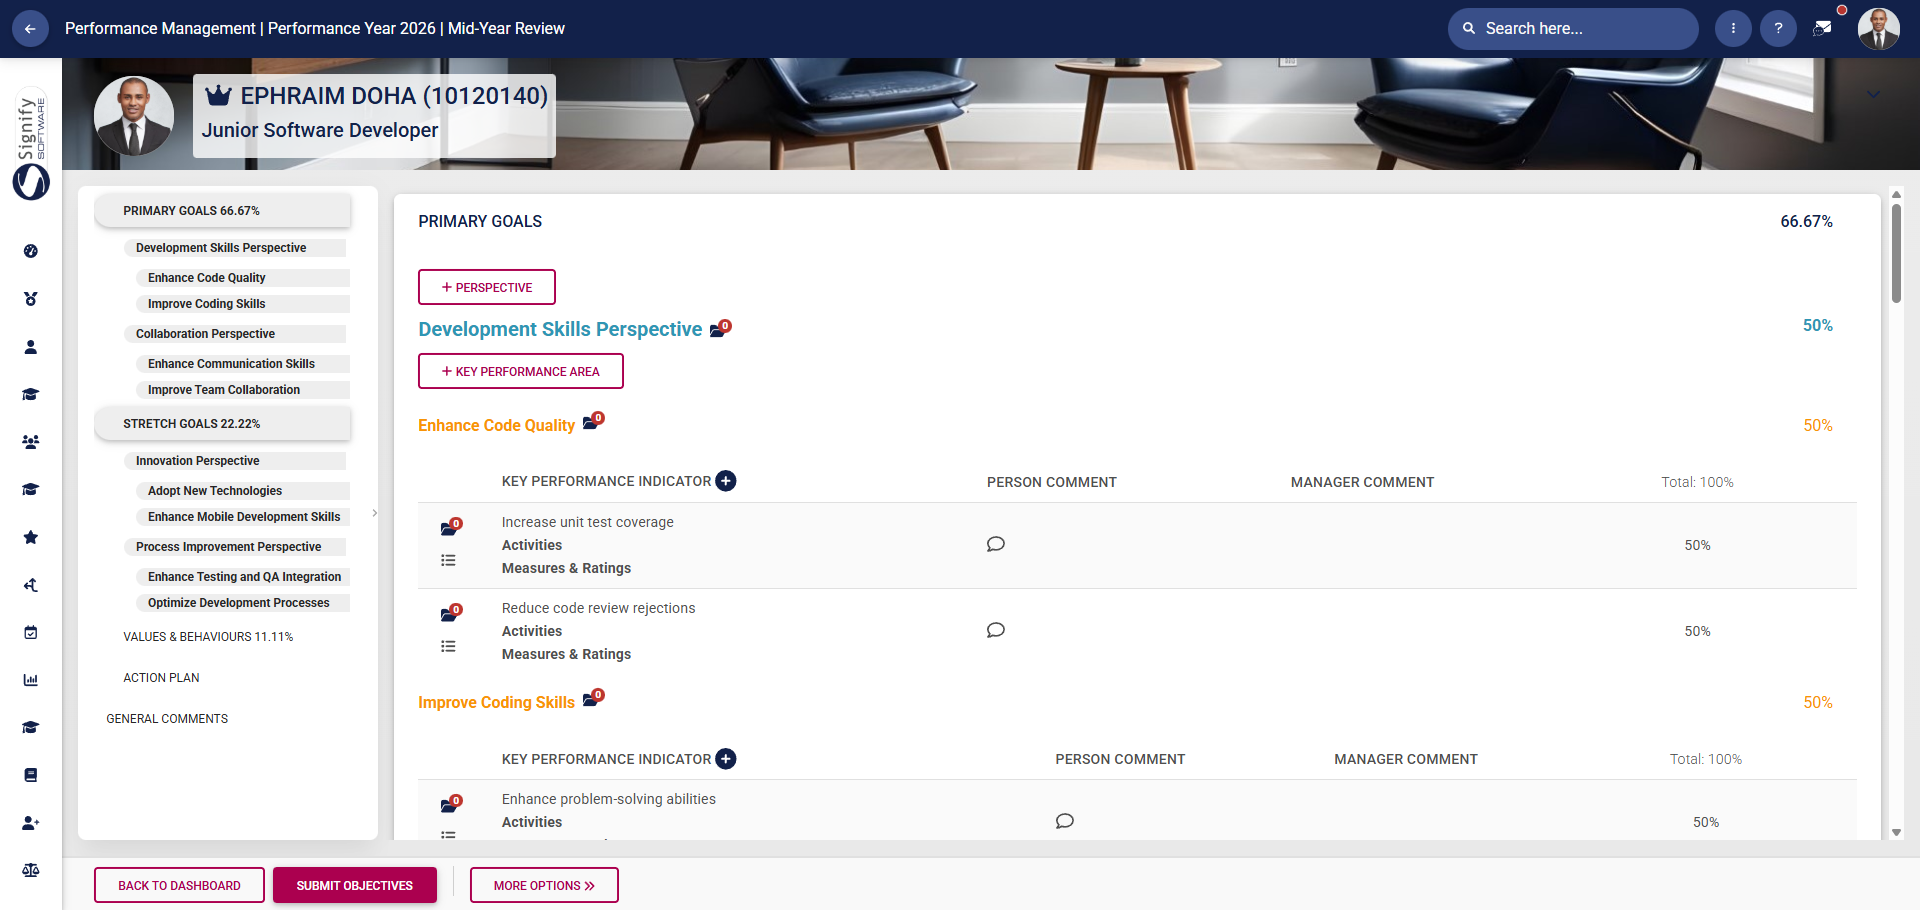The width and height of the screenshot is (1920, 910).
Task: Click the team members icon in sidebar
Action: point(30,441)
